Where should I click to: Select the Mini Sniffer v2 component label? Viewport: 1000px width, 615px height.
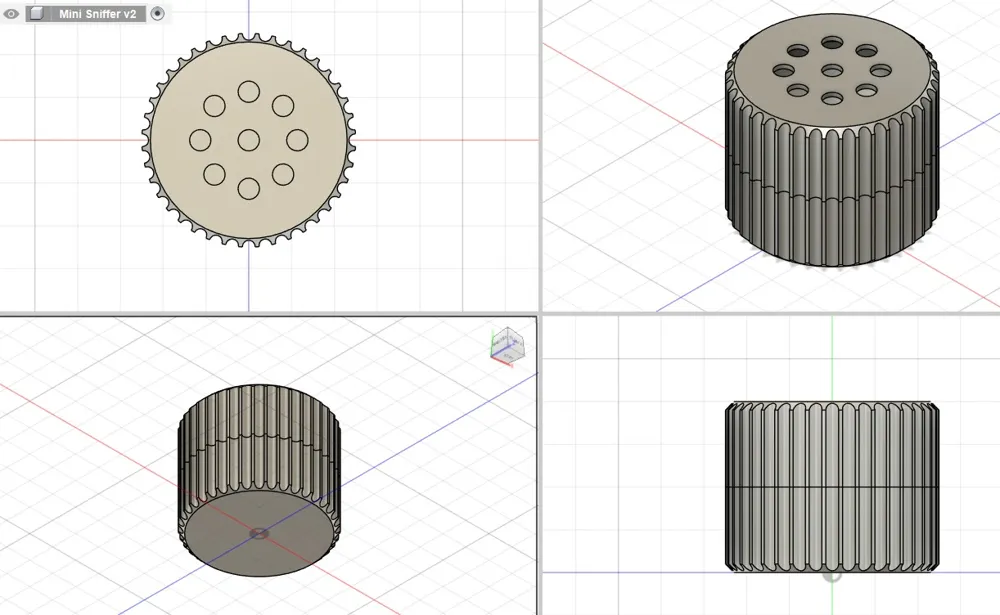(98, 13)
